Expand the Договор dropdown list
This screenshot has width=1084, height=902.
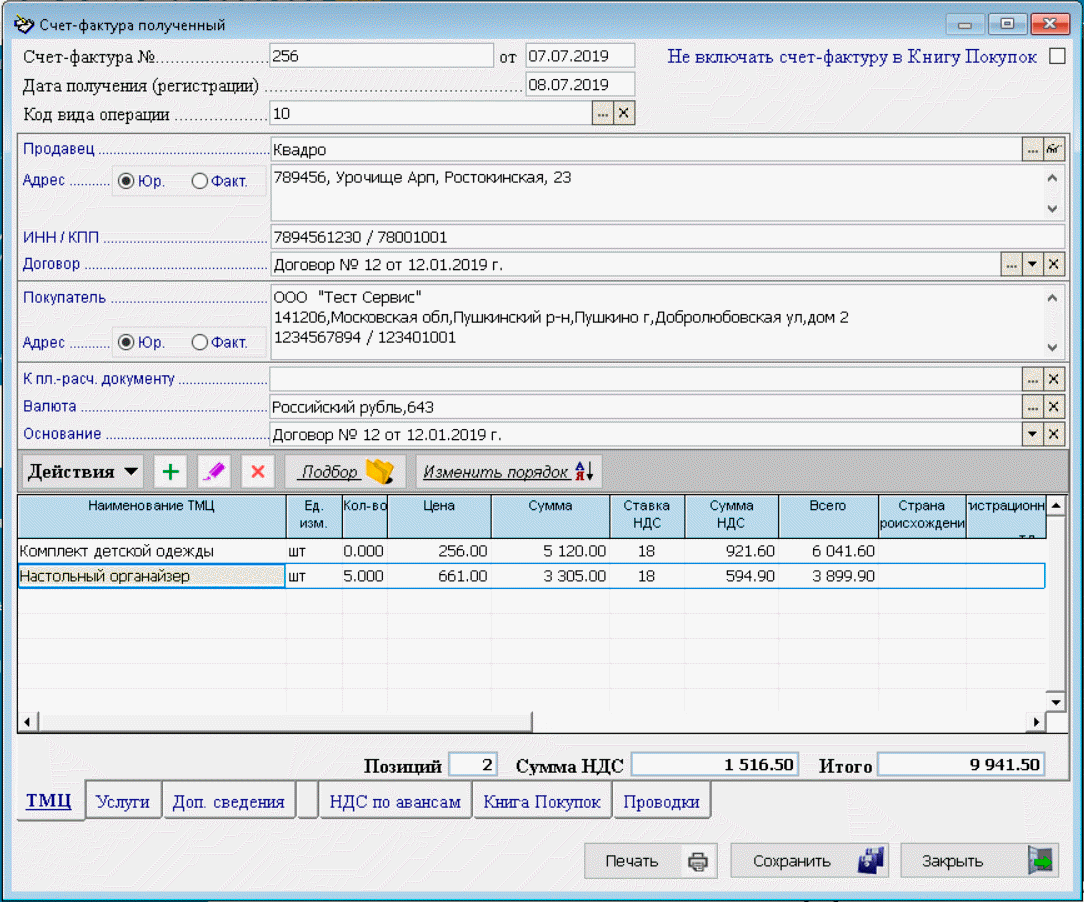click(1032, 264)
